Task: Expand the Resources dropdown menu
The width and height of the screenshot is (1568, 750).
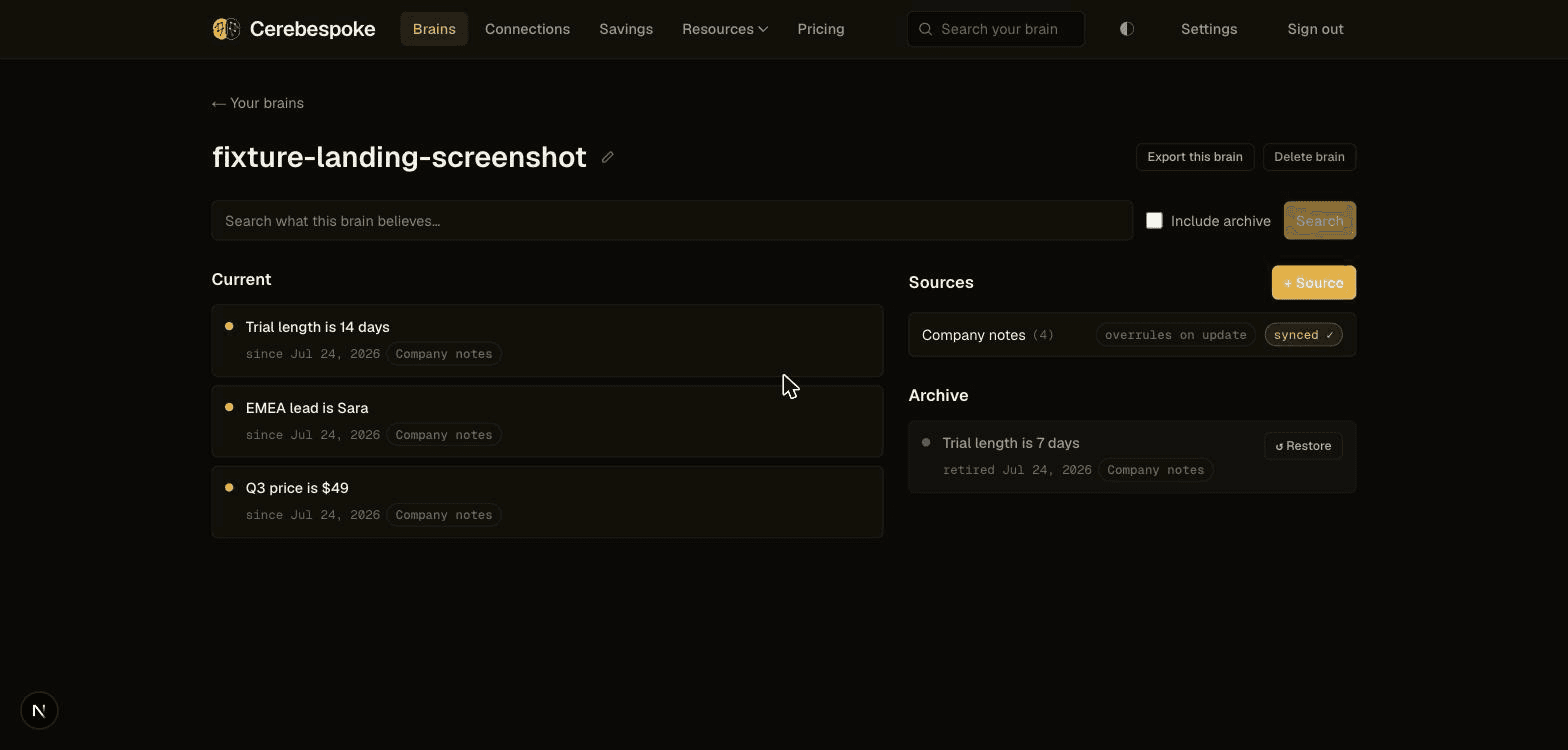Action: point(725,29)
